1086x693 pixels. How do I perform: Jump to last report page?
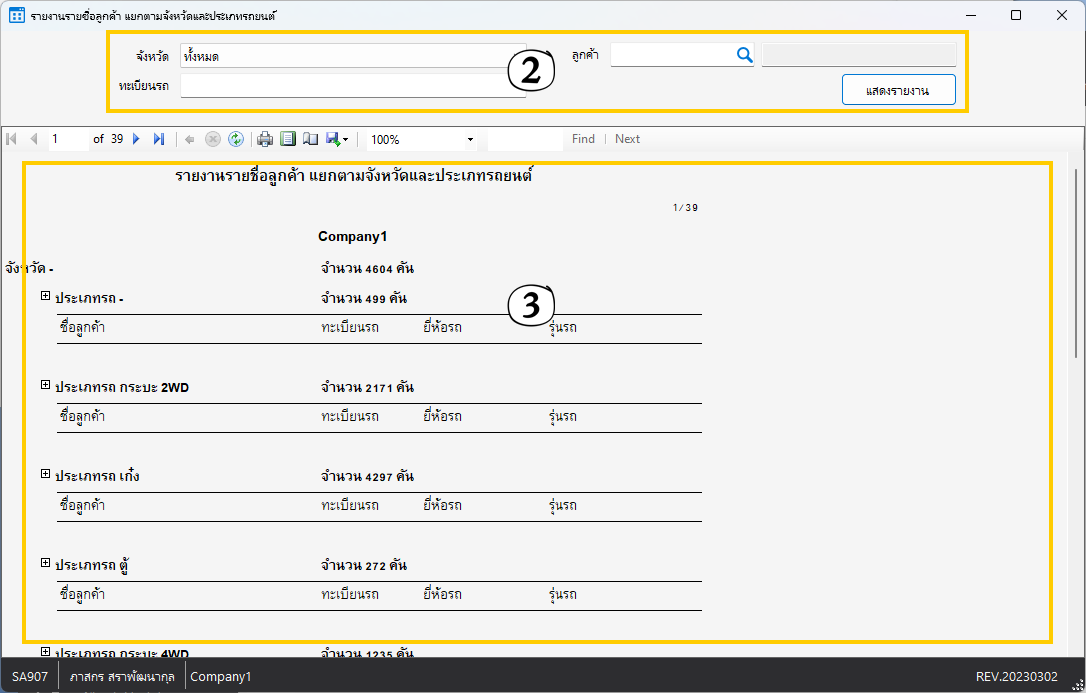coord(159,139)
